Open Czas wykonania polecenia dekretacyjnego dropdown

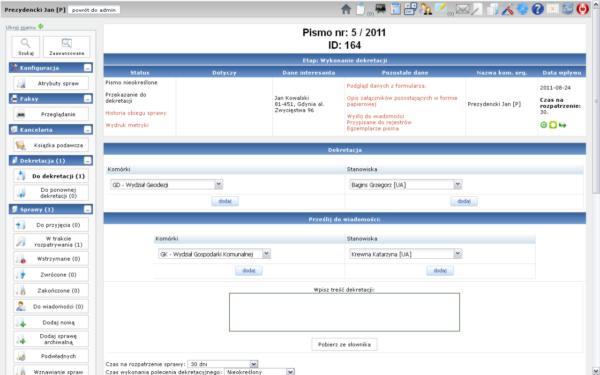(x=260, y=372)
